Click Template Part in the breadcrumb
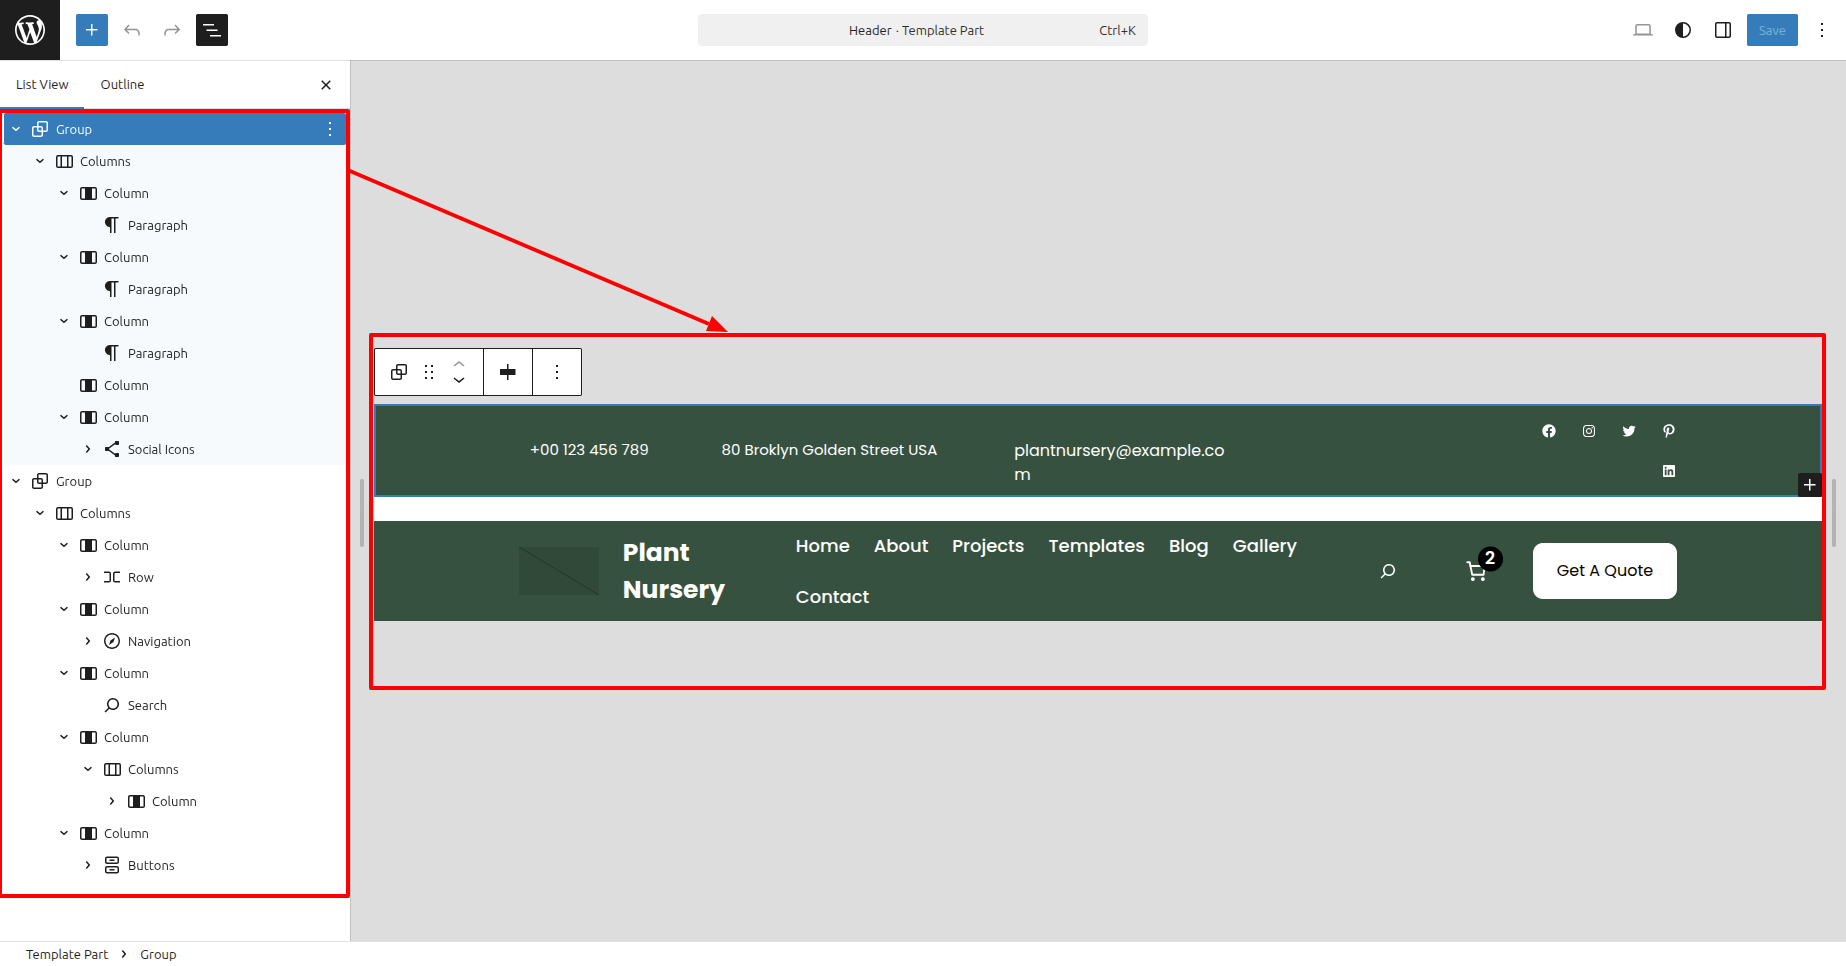Image resolution: width=1846 pixels, height=966 pixels. click(x=67, y=954)
